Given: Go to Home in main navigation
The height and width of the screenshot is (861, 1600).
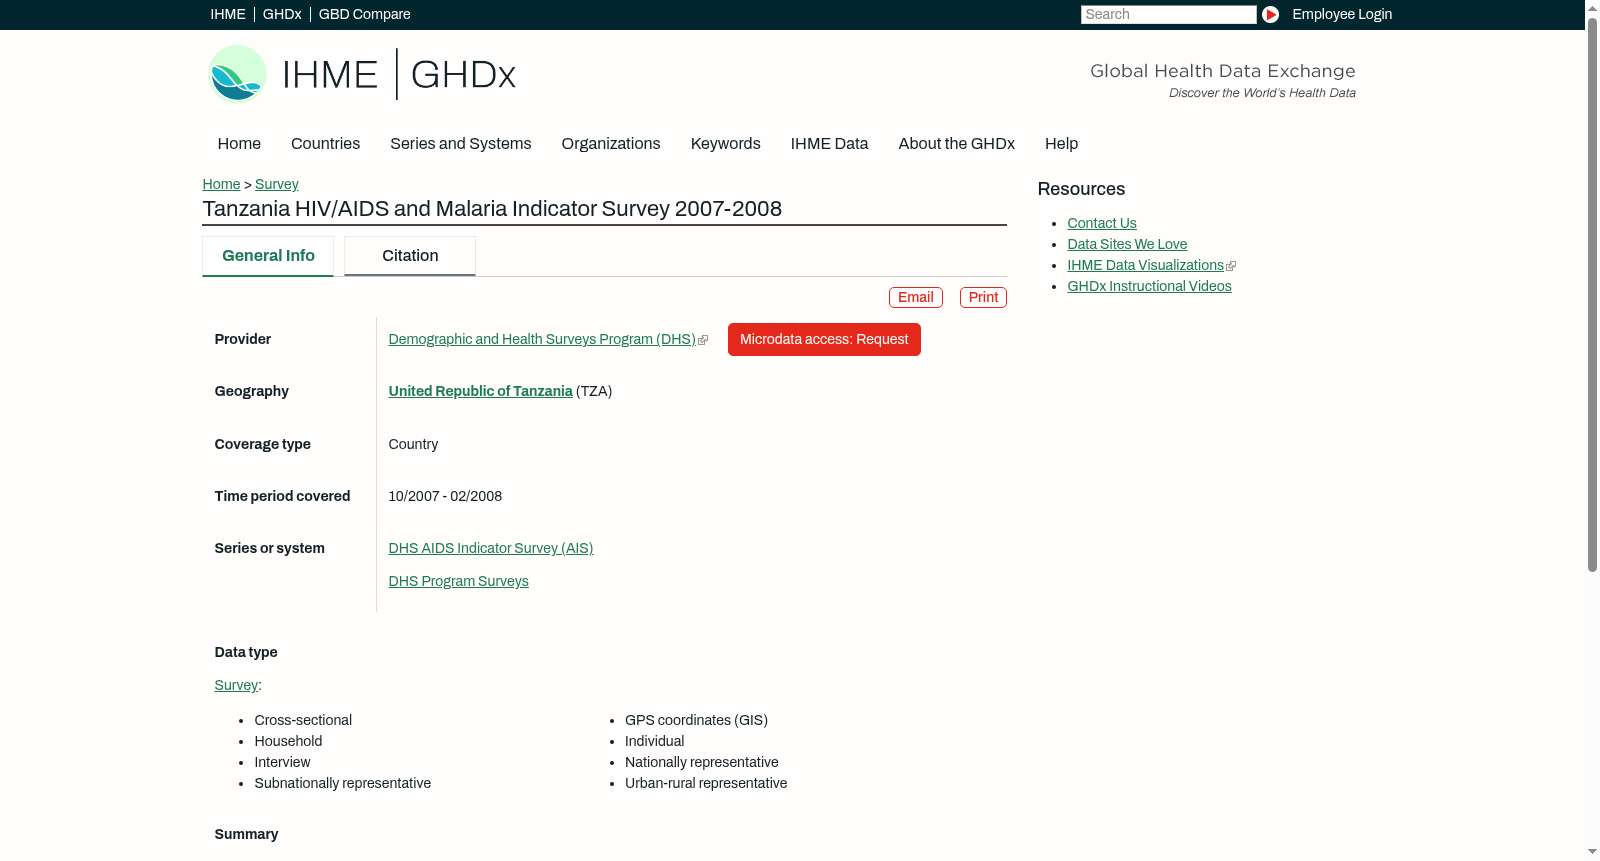Looking at the screenshot, I should (x=239, y=144).
